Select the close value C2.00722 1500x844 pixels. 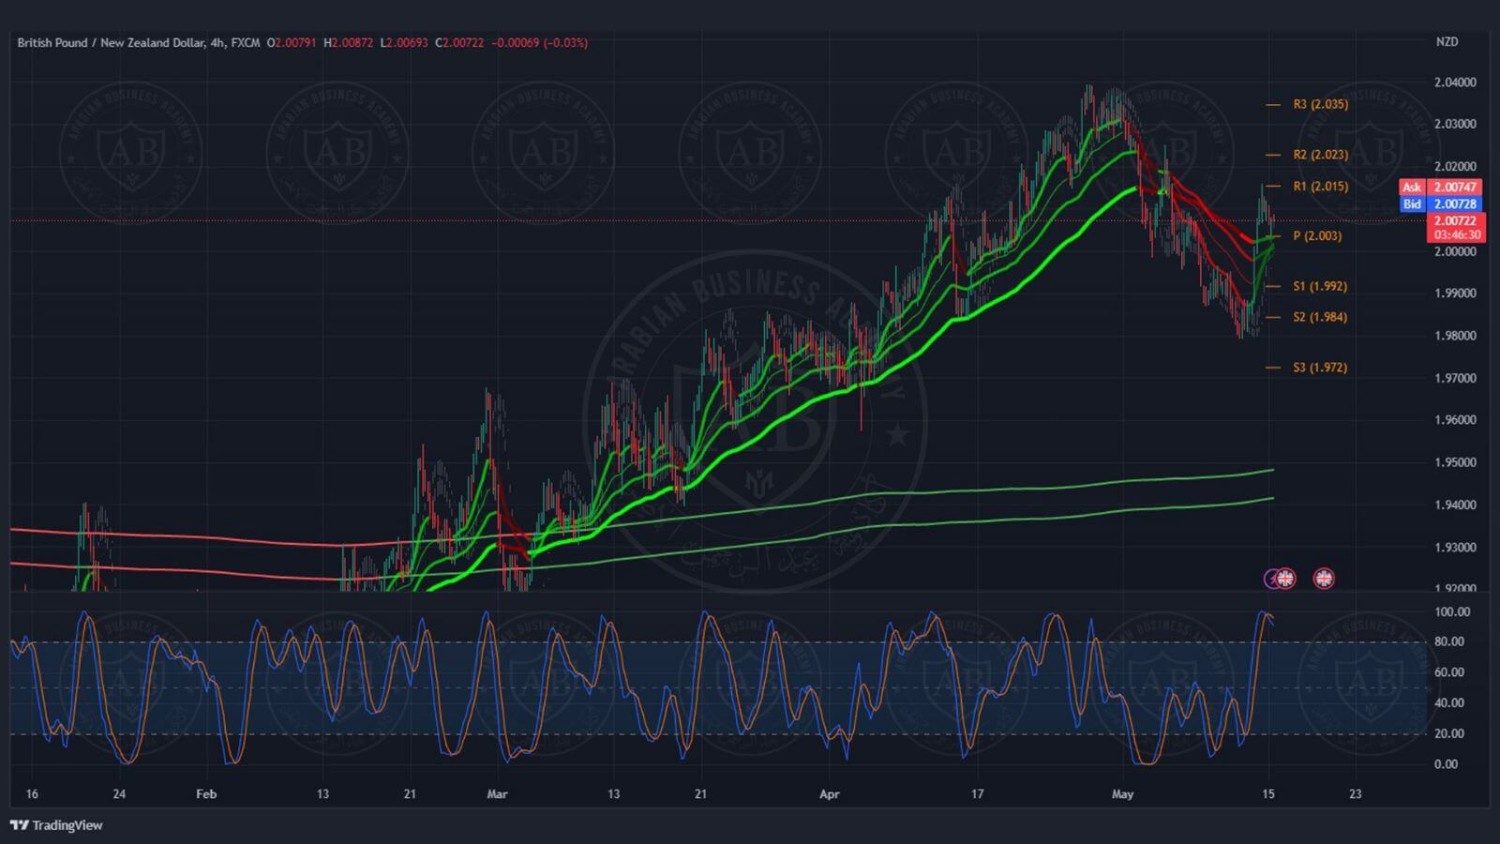[459, 43]
